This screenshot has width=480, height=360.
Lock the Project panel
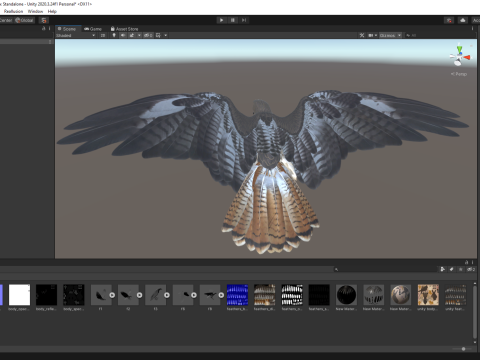click(466, 262)
